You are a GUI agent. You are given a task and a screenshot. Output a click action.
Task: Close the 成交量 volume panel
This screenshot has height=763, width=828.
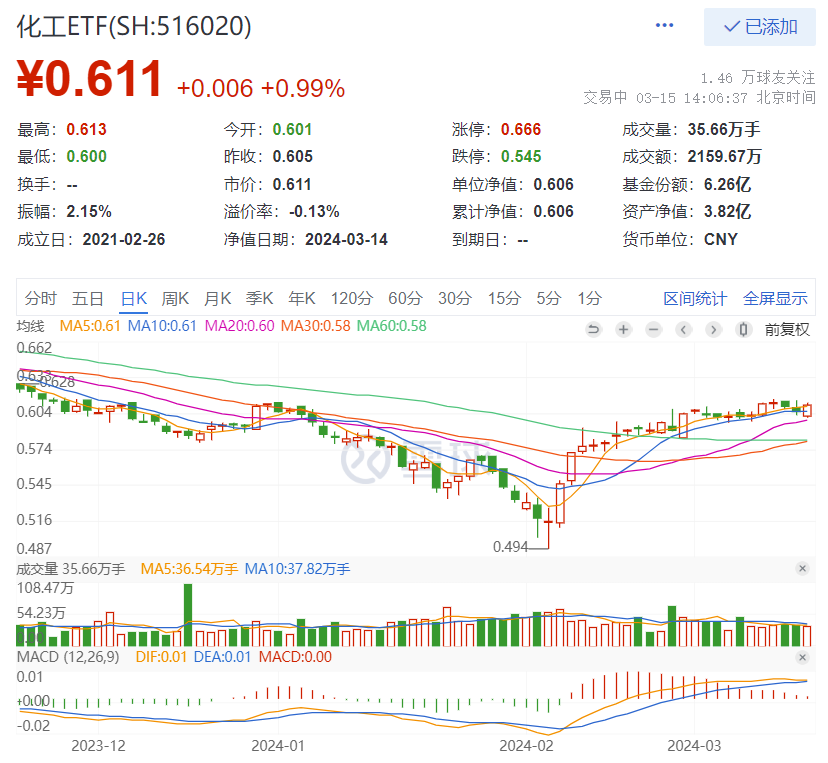coord(803,568)
